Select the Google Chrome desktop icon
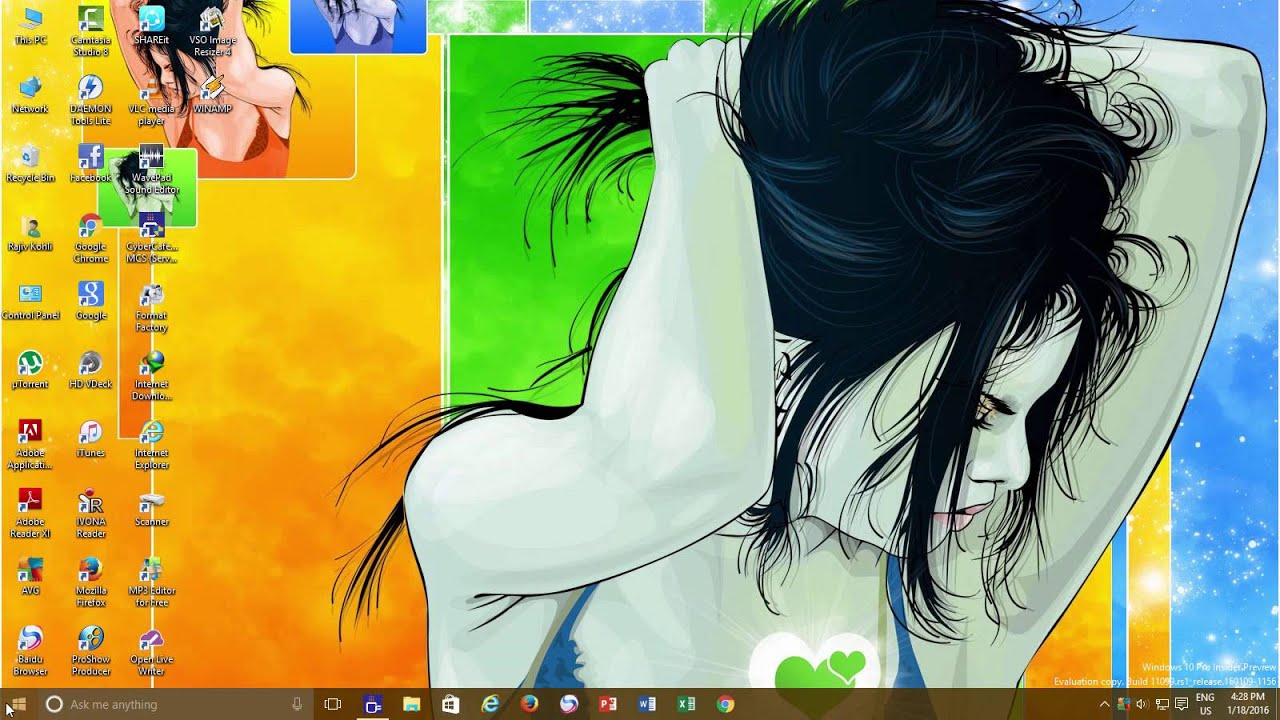The width and height of the screenshot is (1280, 720). (91, 239)
